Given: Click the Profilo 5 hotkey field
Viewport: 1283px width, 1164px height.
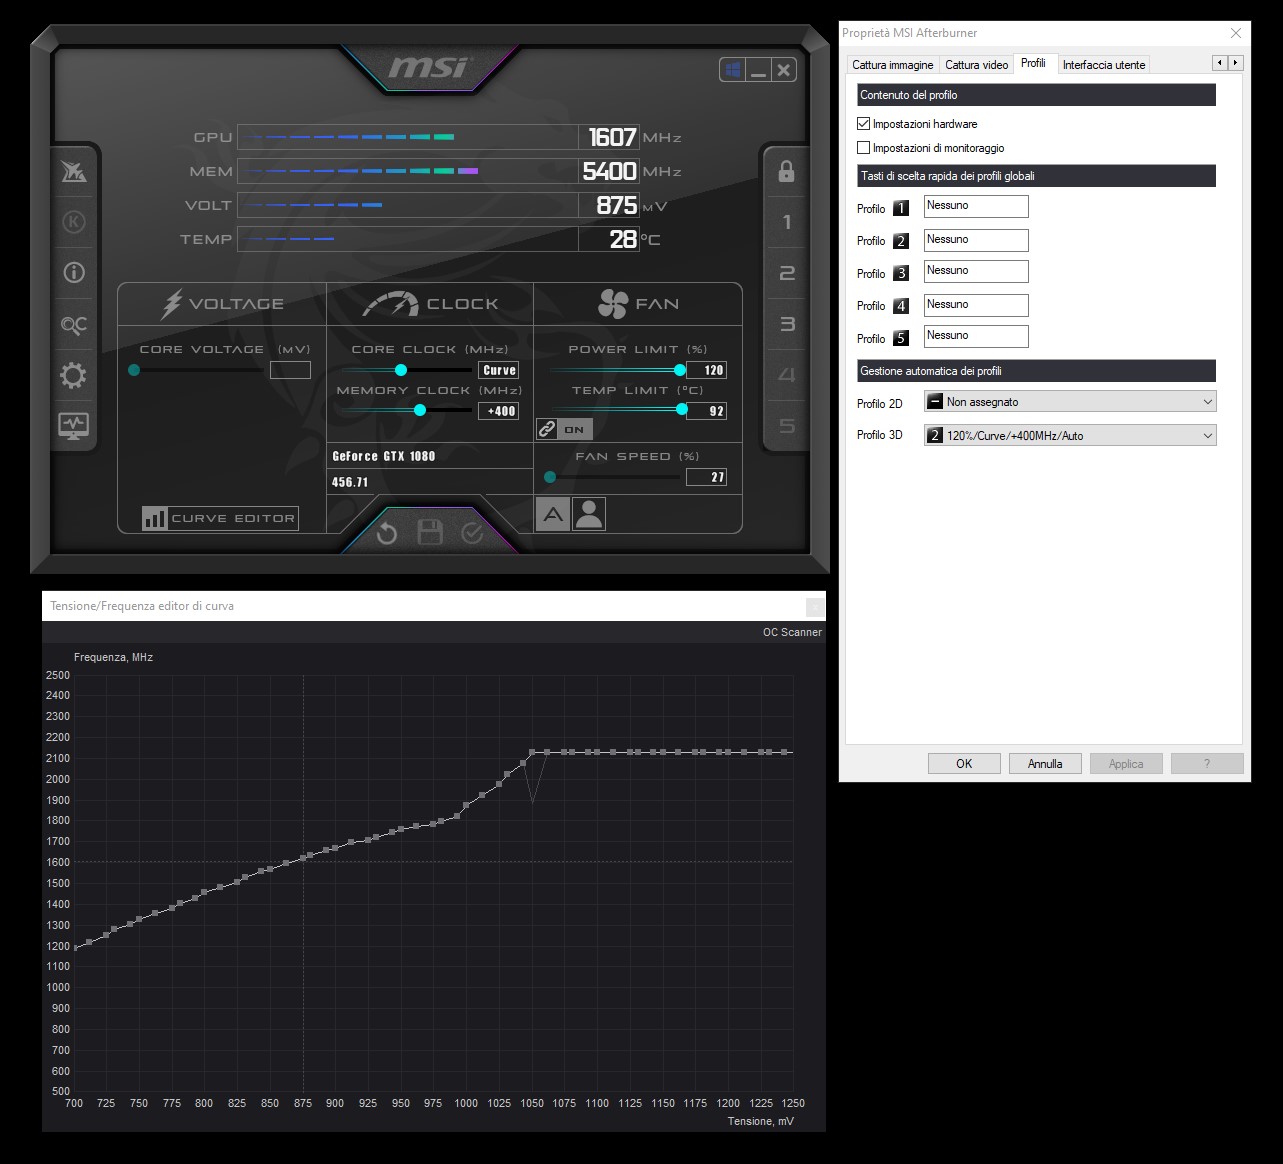Looking at the screenshot, I should coord(976,336).
